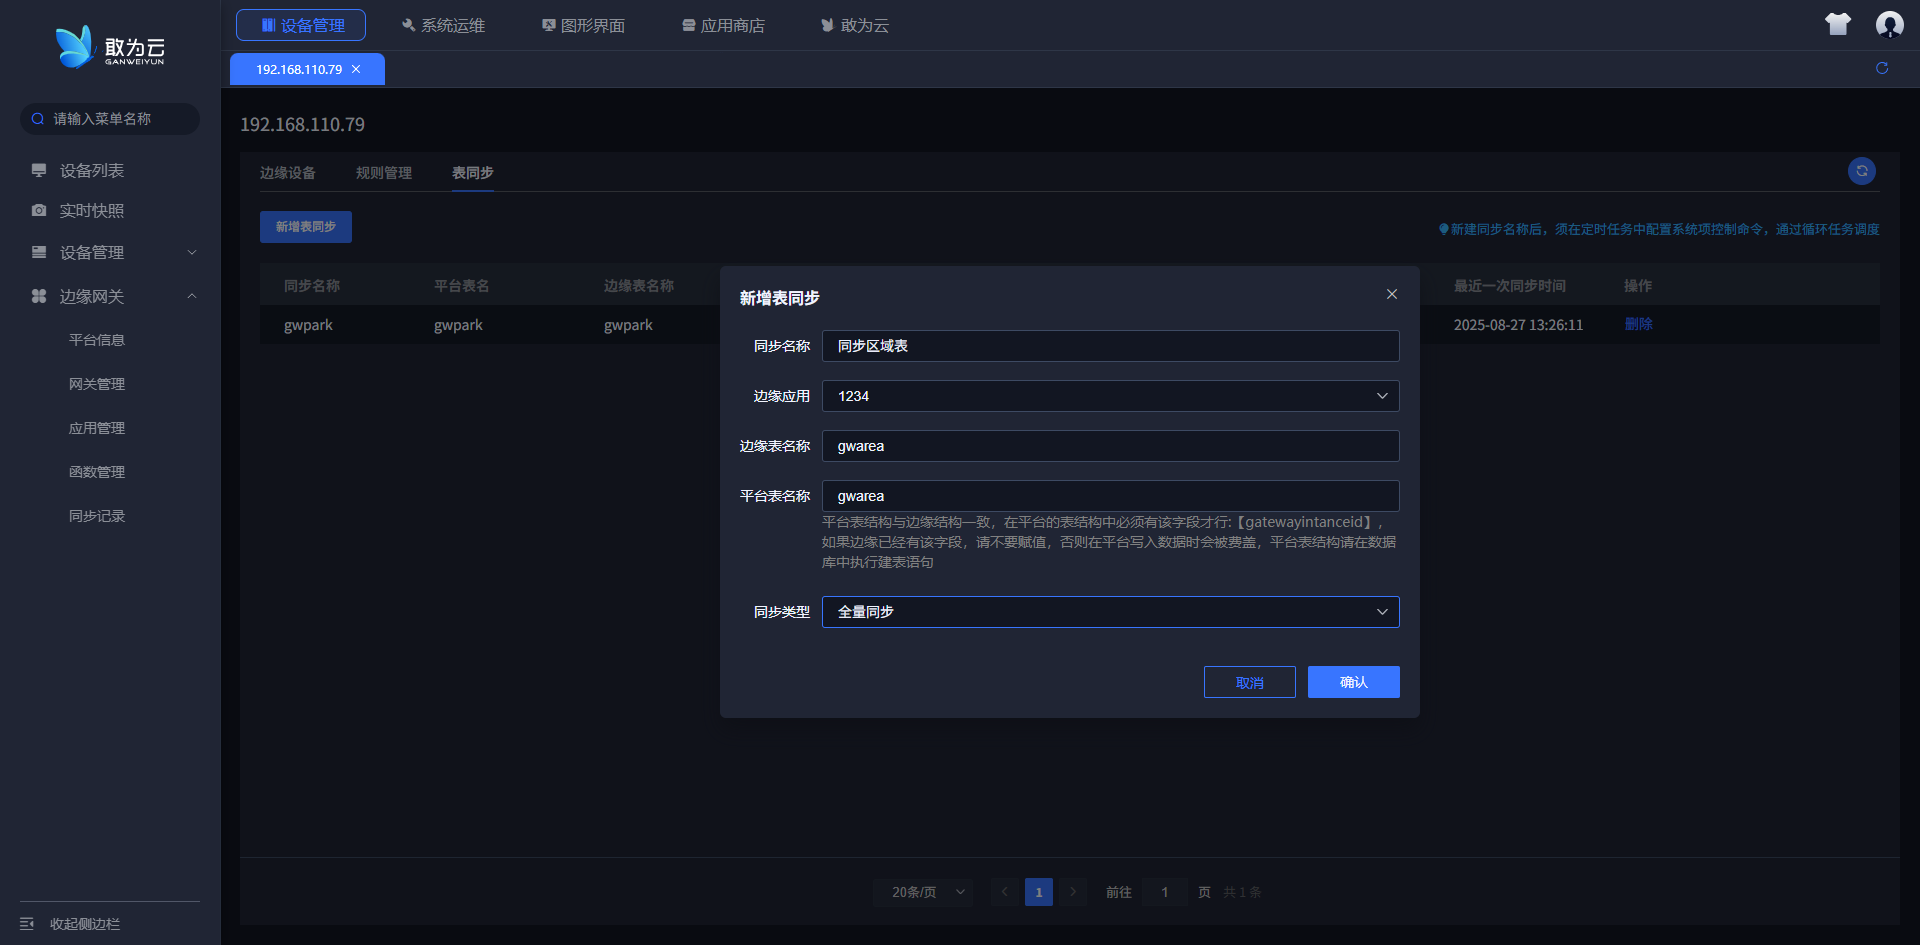Switch to the 系统运维 top menu
Viewport: 1920px width, 945px height.
pyautogui.click(x=443, y=25)
